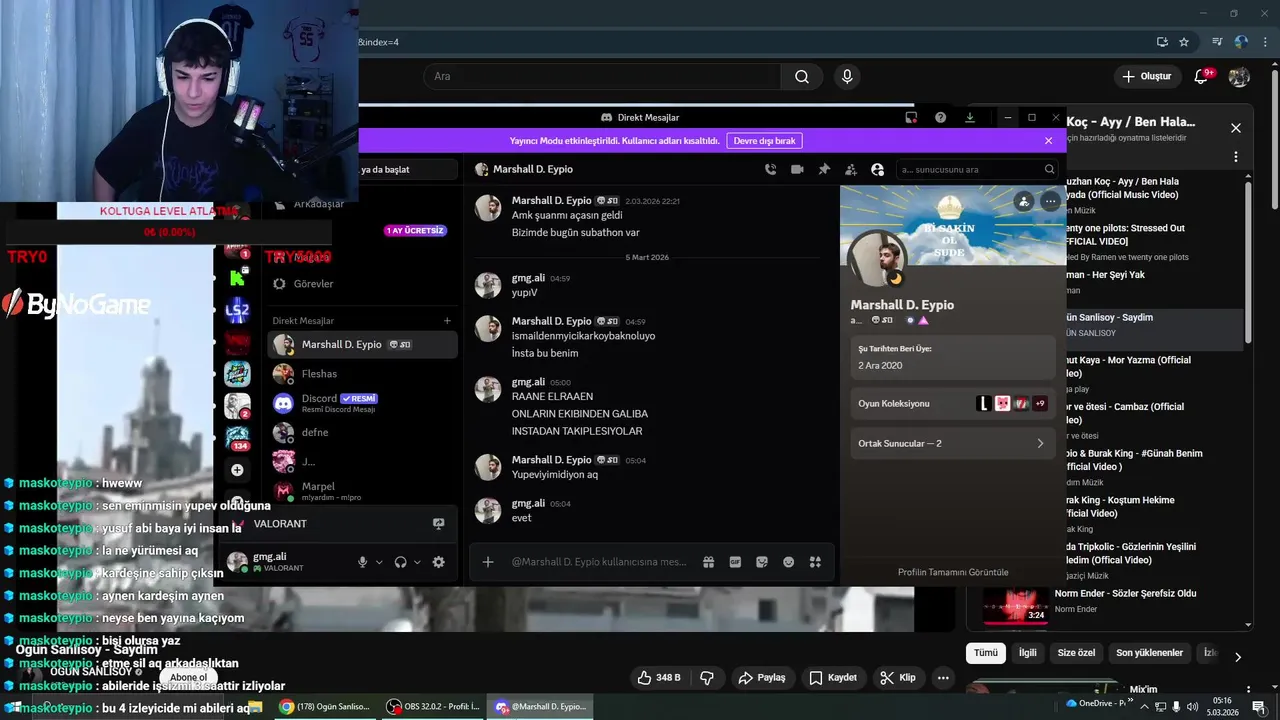Start a voice call with Marshall D. Eypio
The height and width of the screenshot is (720, 1280).
coord(770,170)
